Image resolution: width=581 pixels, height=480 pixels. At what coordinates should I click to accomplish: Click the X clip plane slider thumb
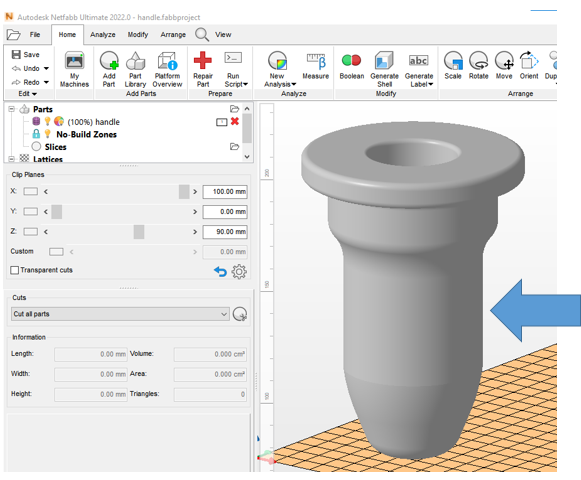coord(184,192)
